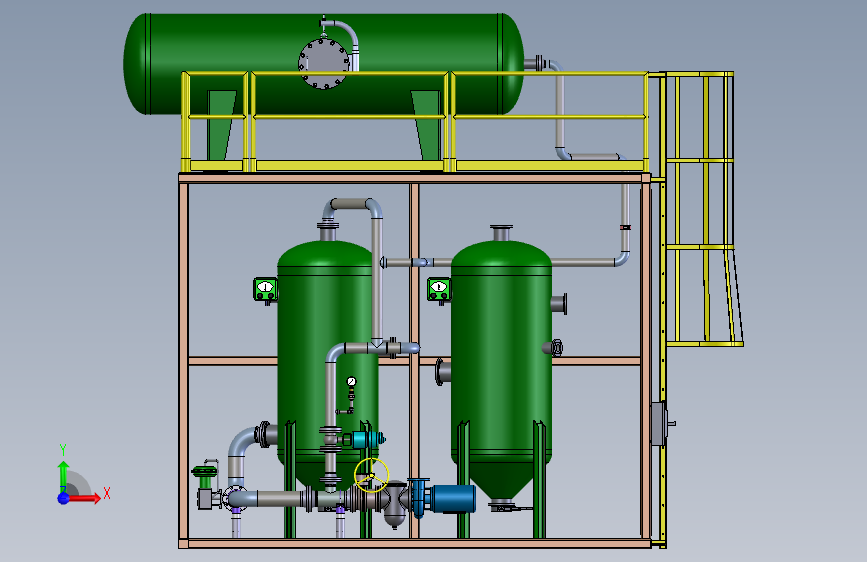Select the gray strainer below the handwheel
The height and width of the screenshot is (562, 867).
(x=394, y=504)
